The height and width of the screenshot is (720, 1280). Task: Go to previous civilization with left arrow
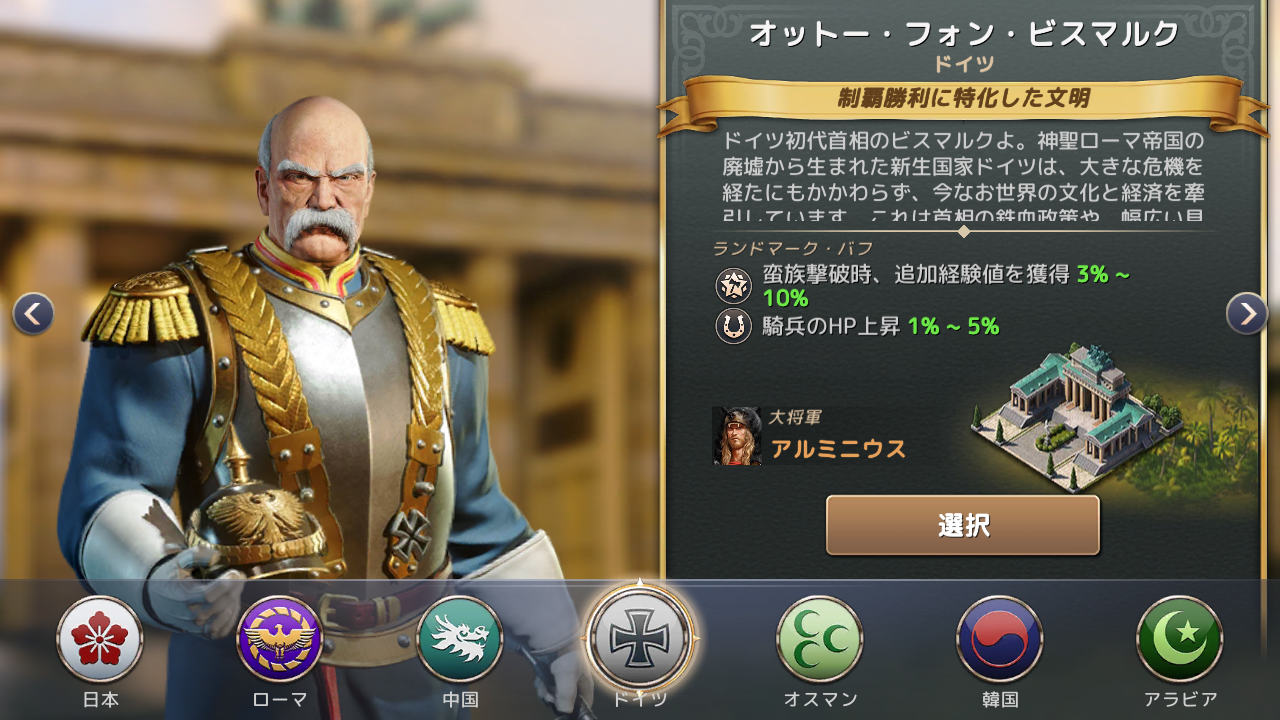[x=33, y=314]
